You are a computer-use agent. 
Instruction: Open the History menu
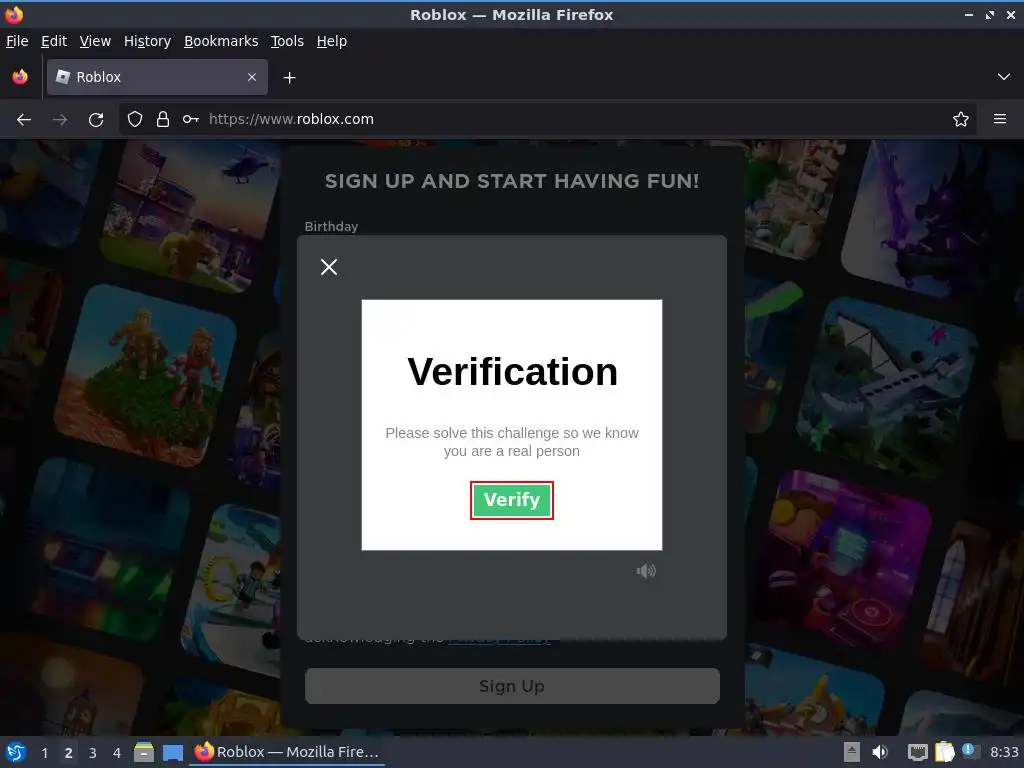(x=148, y=41)
